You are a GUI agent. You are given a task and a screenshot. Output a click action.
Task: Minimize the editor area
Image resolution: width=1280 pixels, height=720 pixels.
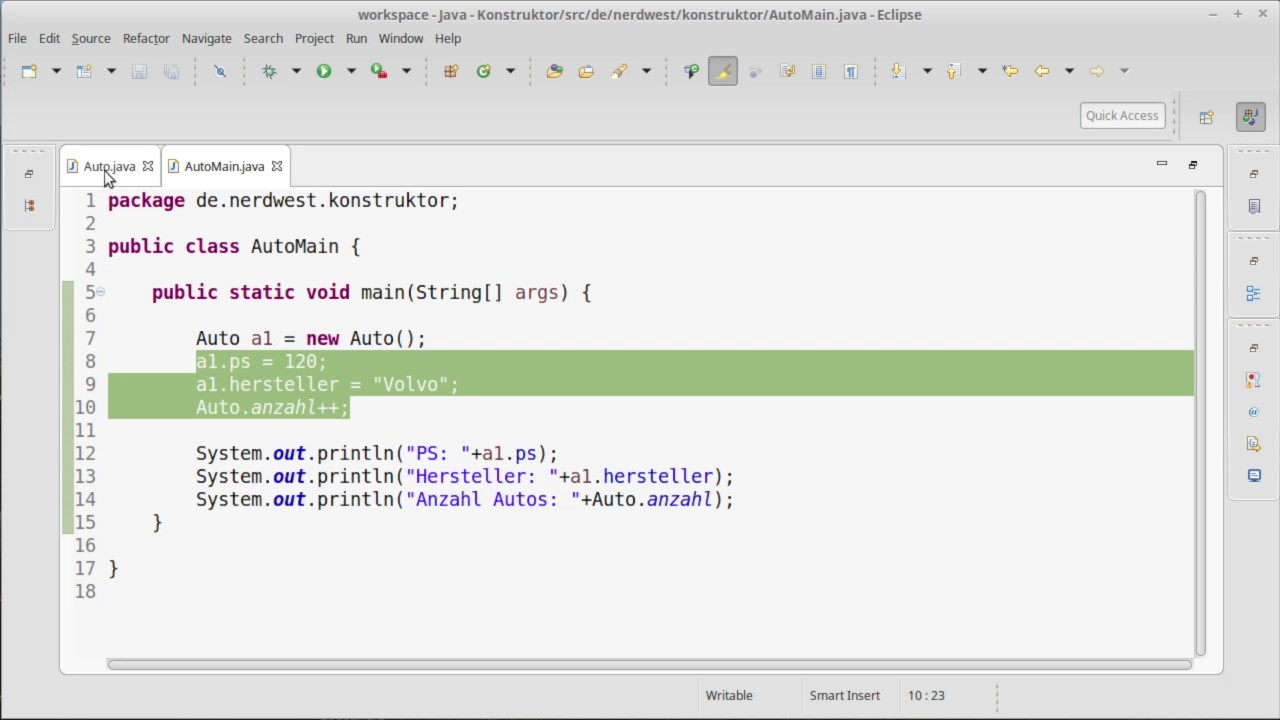click(x=1162, y=164)
